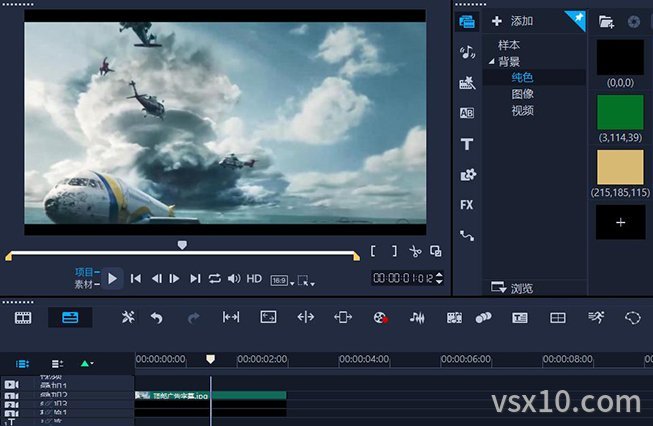The width and height of the screenshot is (653, 426).
Task: Click the blue pin icon beside 添加
Action: click(577, 20)
